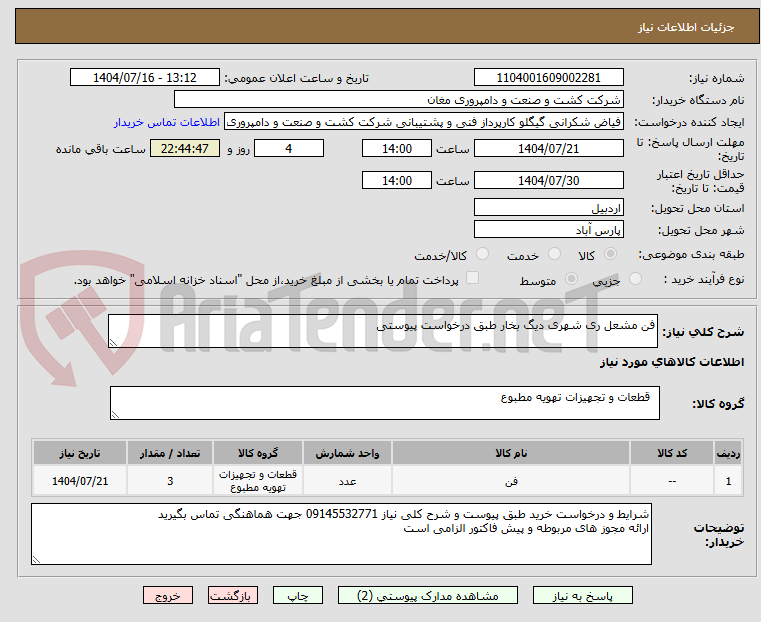The image size is (761, 622).
Task: Click the response deadline time 14:00 field
Action: pos(397,148)
